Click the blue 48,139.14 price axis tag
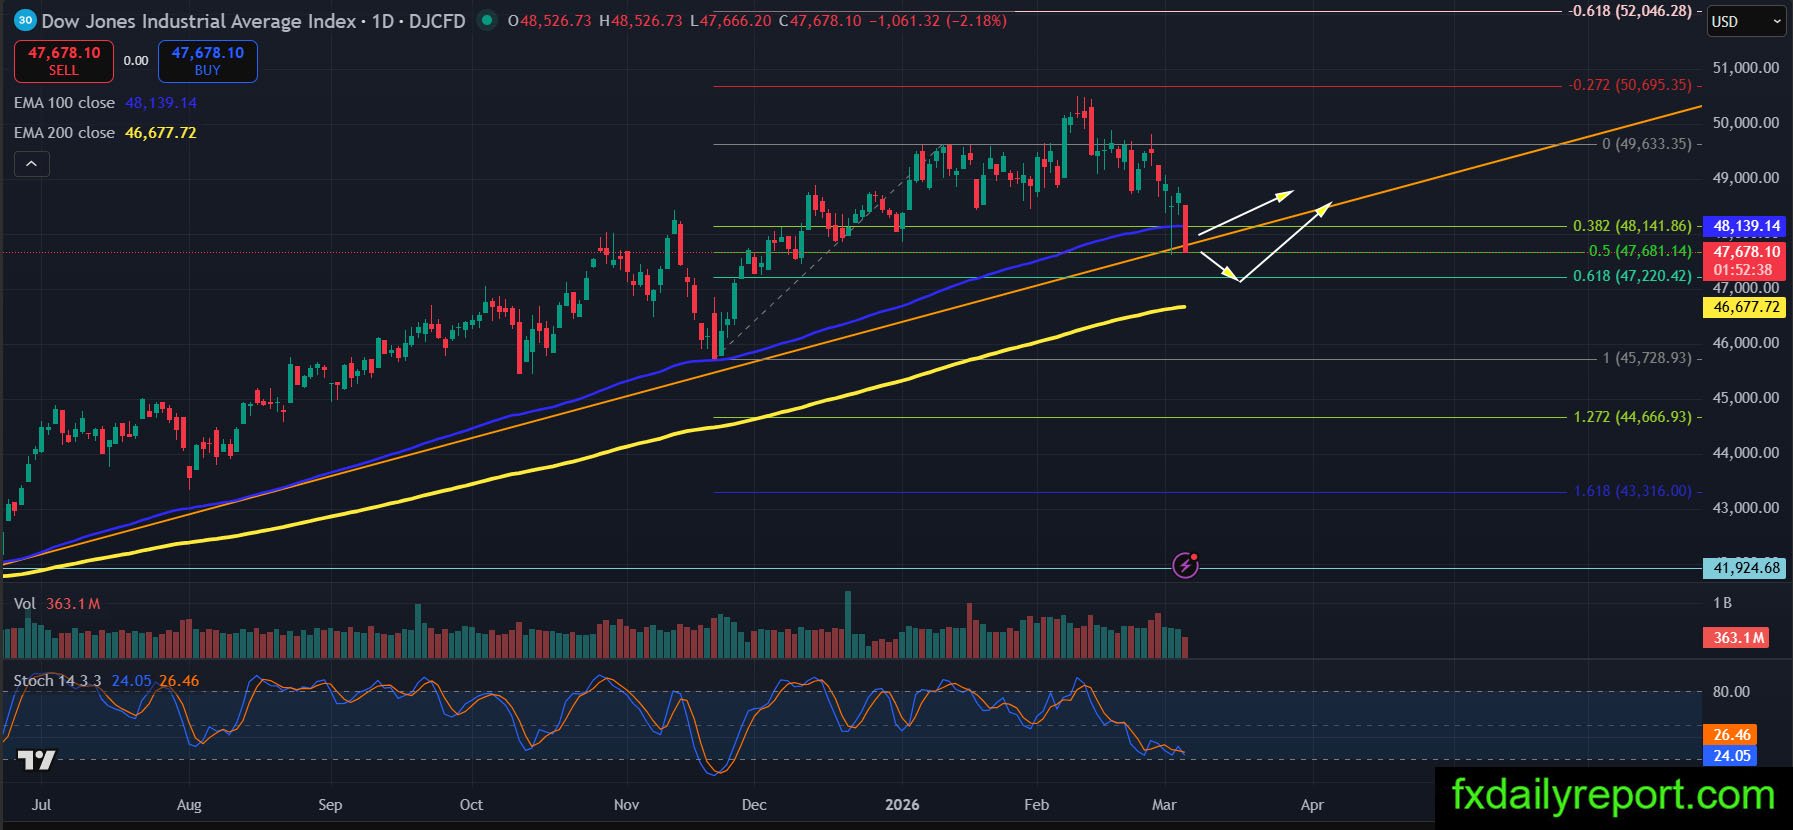The height and width of the screenshot is (830, 1793). click(x=1746, y=226)
